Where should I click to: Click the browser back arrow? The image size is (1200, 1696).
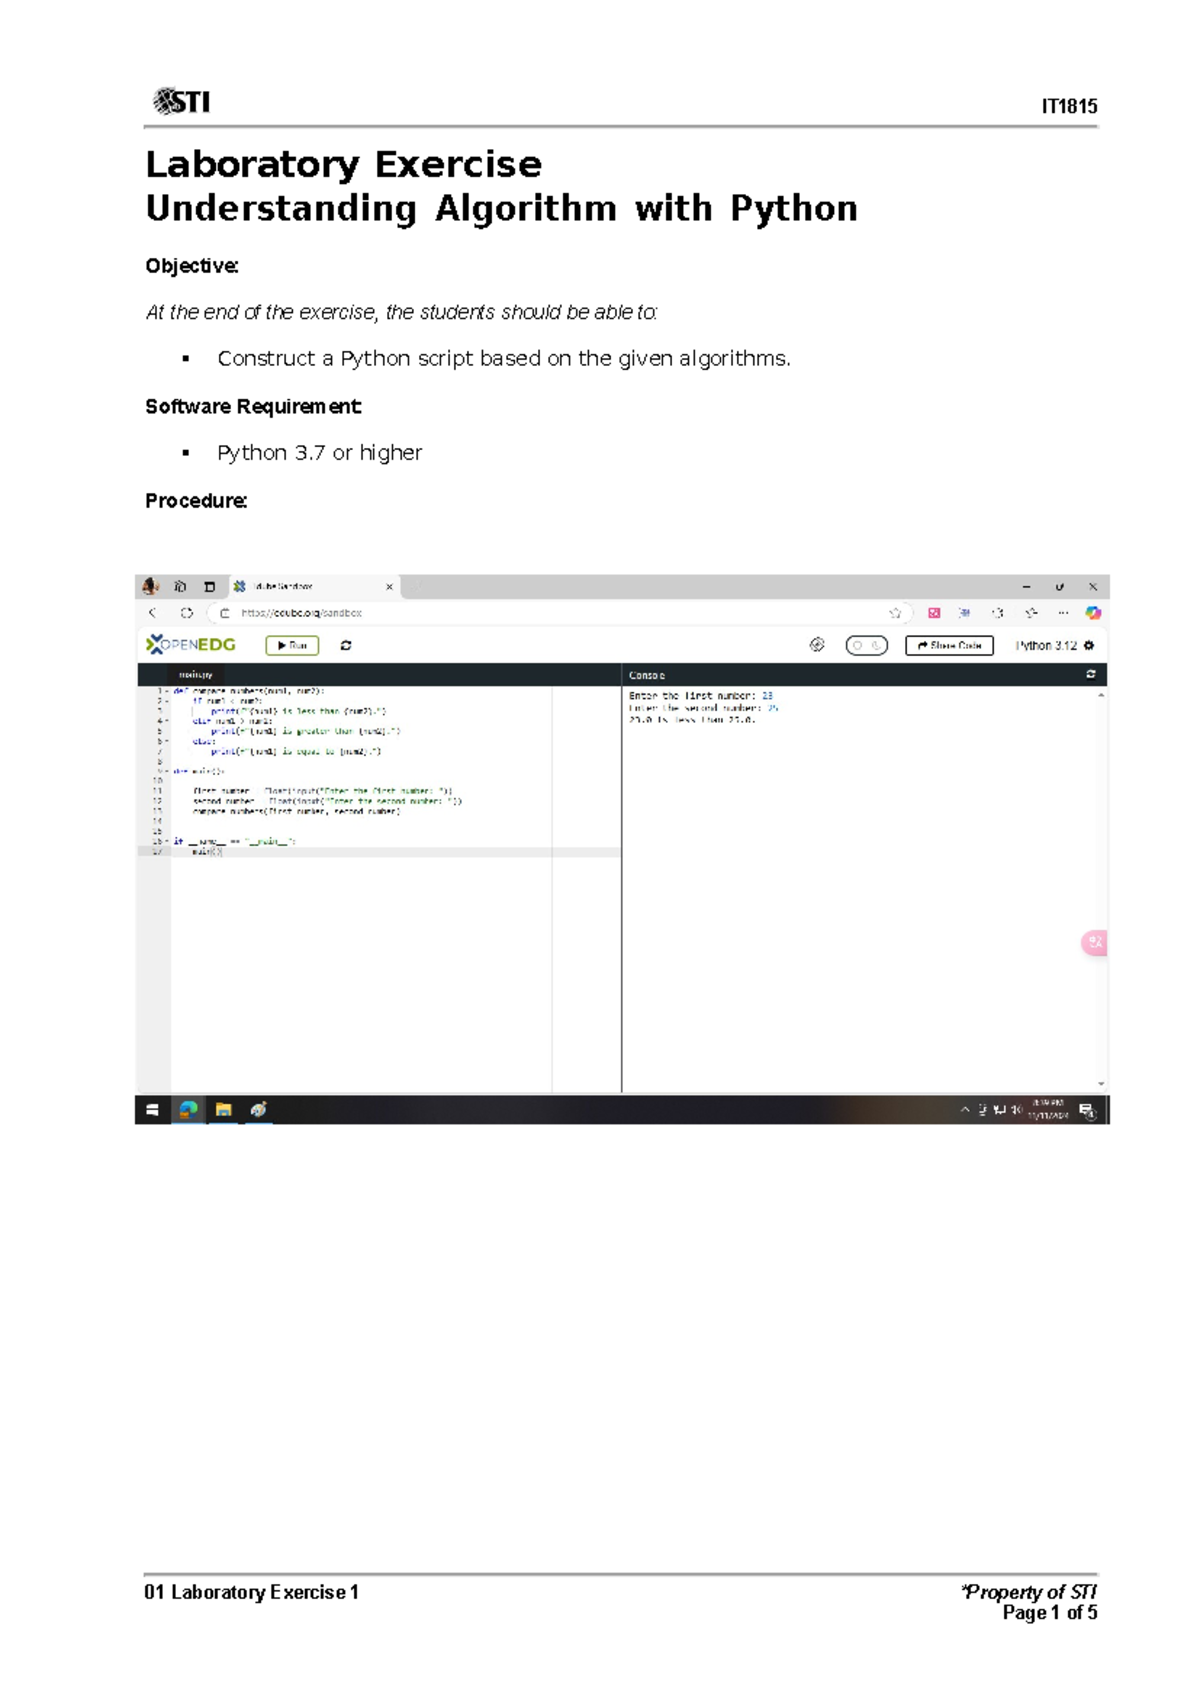click(x=152, y=613)
